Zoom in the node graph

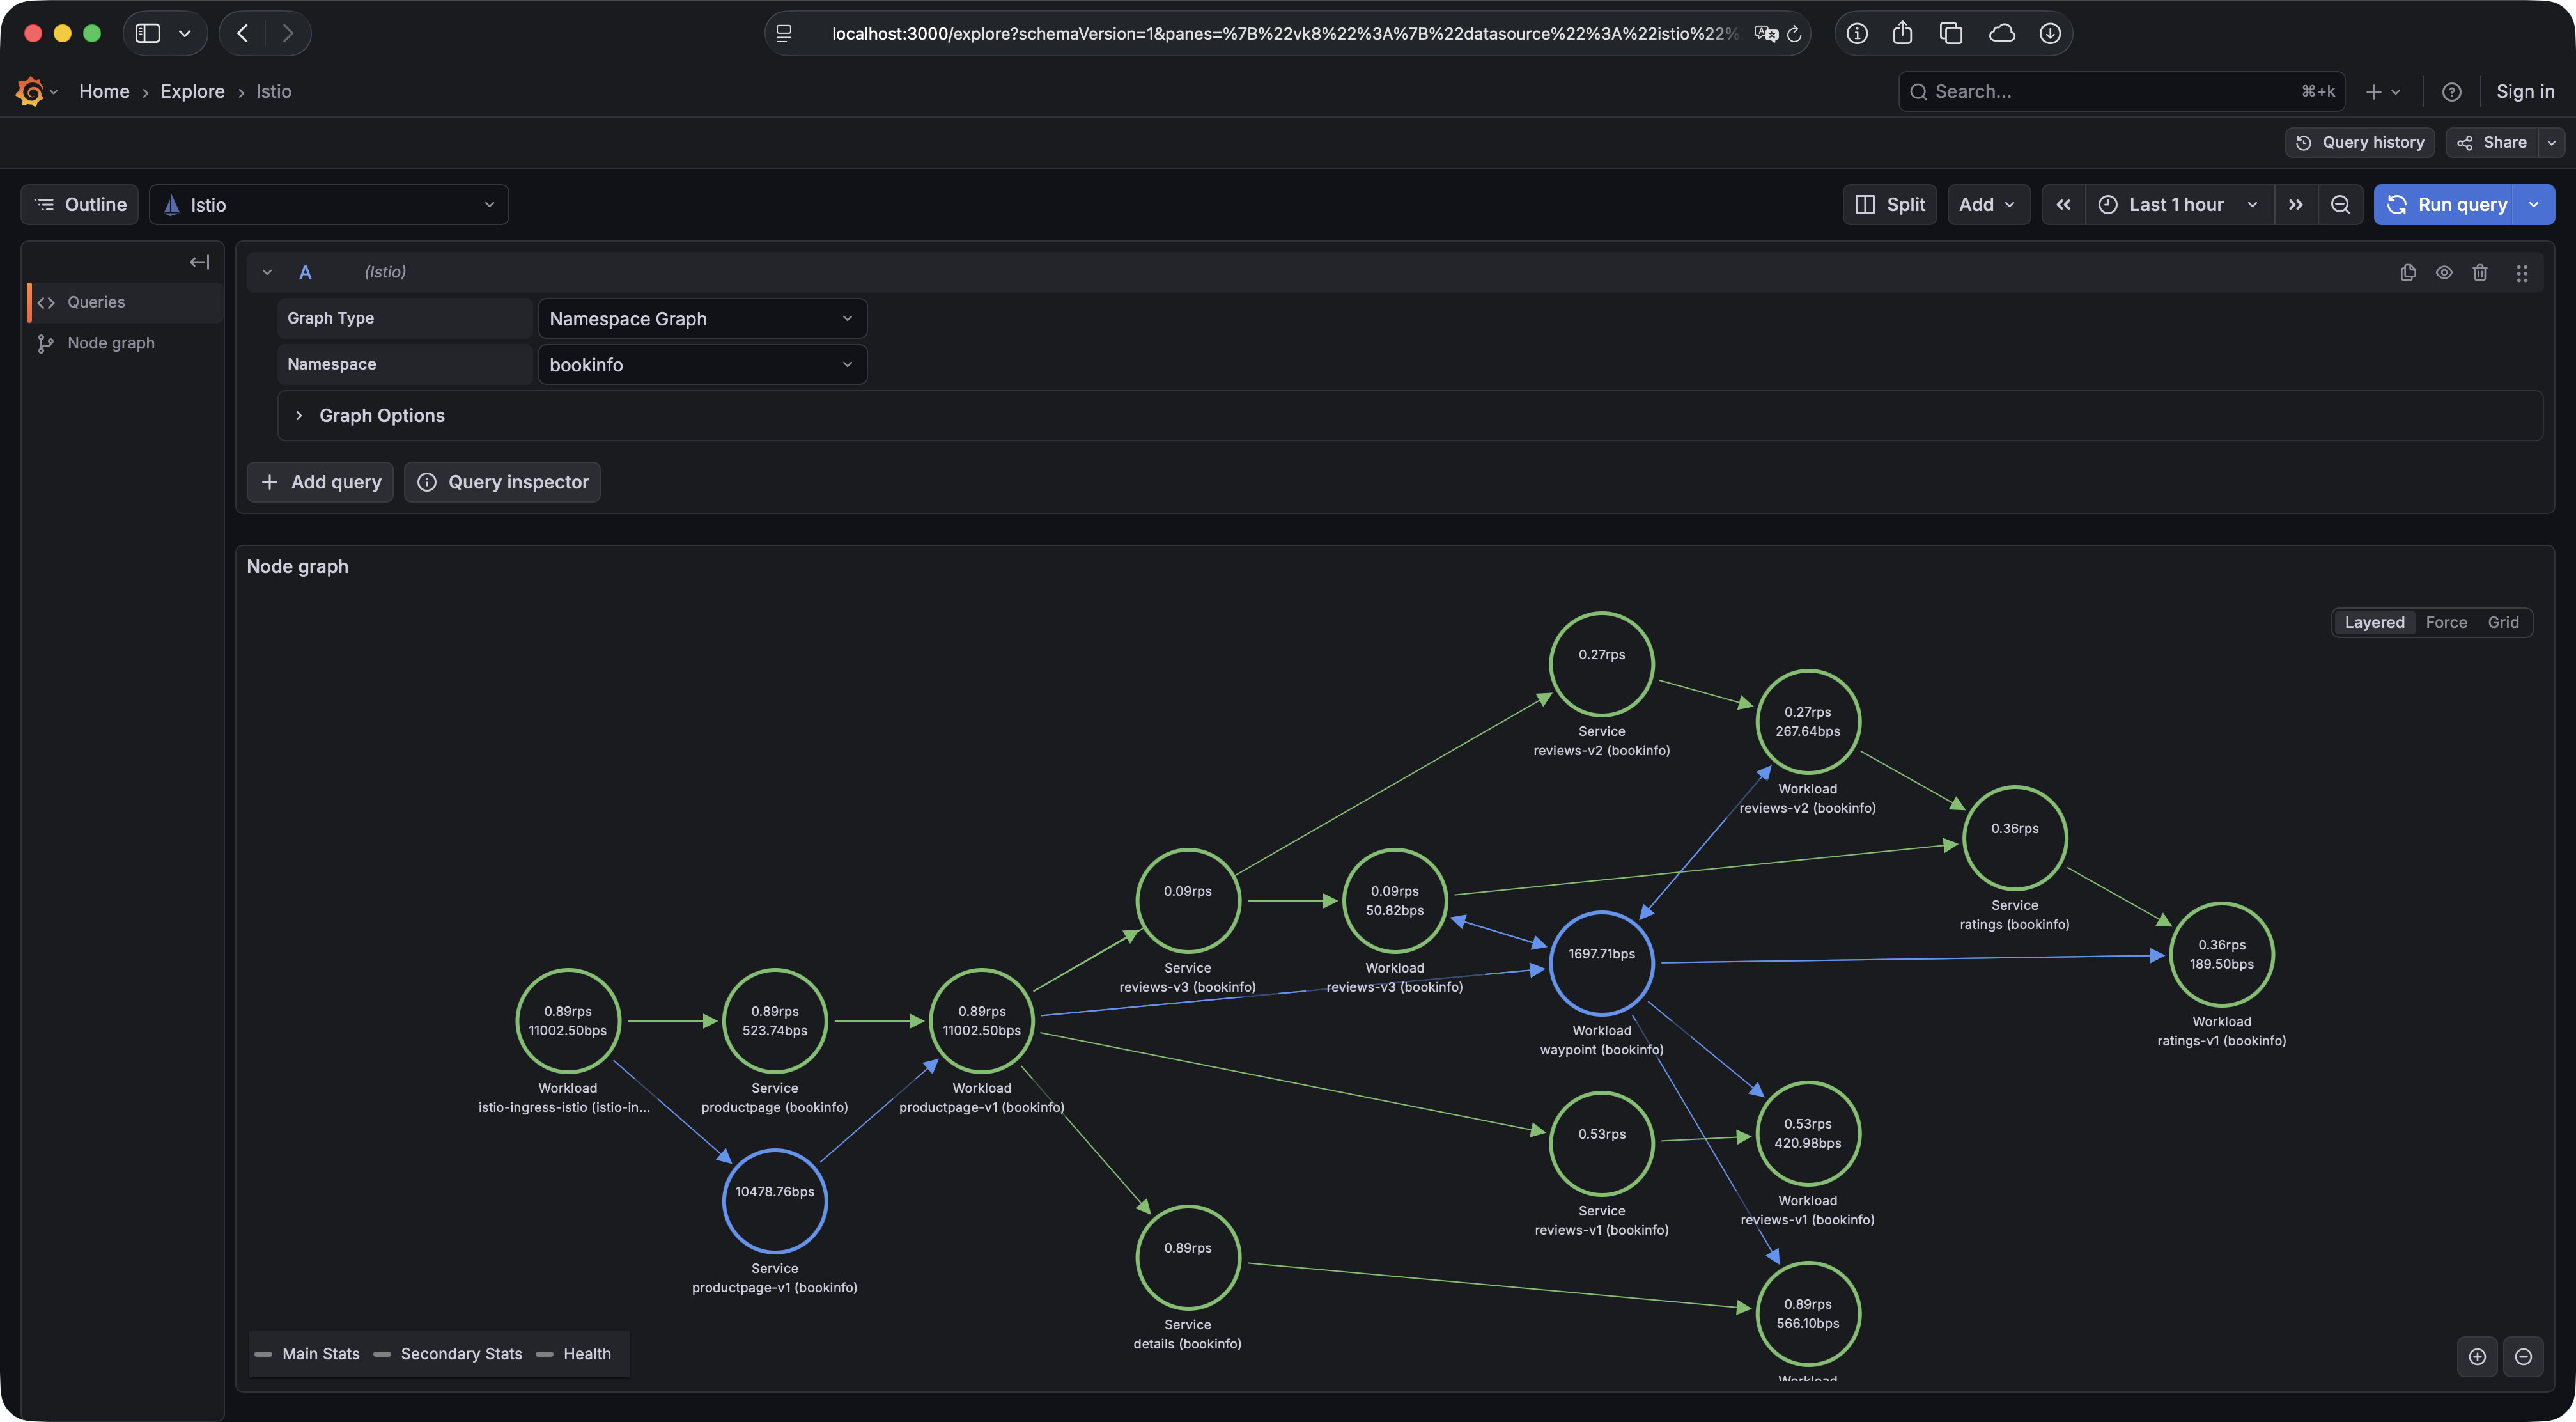point(2477,1357)
